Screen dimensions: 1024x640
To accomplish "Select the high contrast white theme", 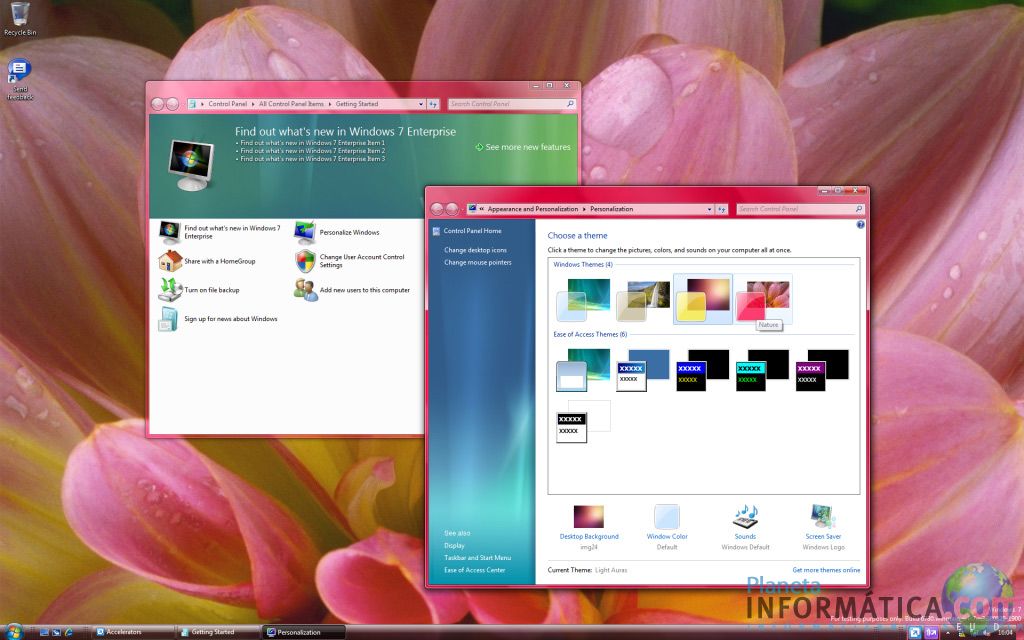I will [x=583, y=421].
